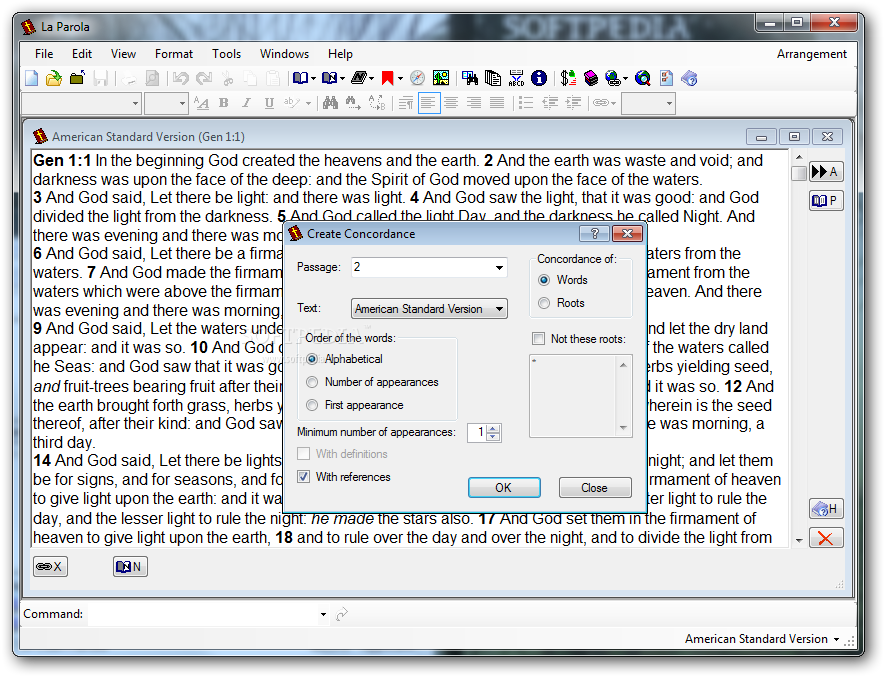
Task: Choose First appearance order
Action: (x=312, y=405)
